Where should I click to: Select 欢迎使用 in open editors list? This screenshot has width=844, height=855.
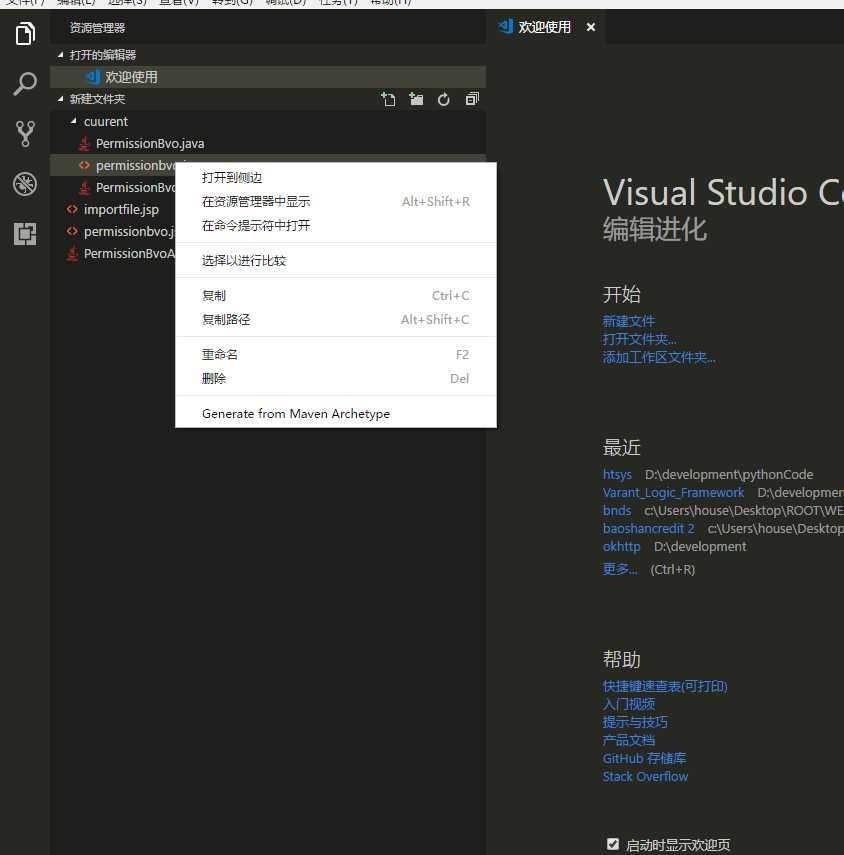pyautogui.click(x=268, y=77)
